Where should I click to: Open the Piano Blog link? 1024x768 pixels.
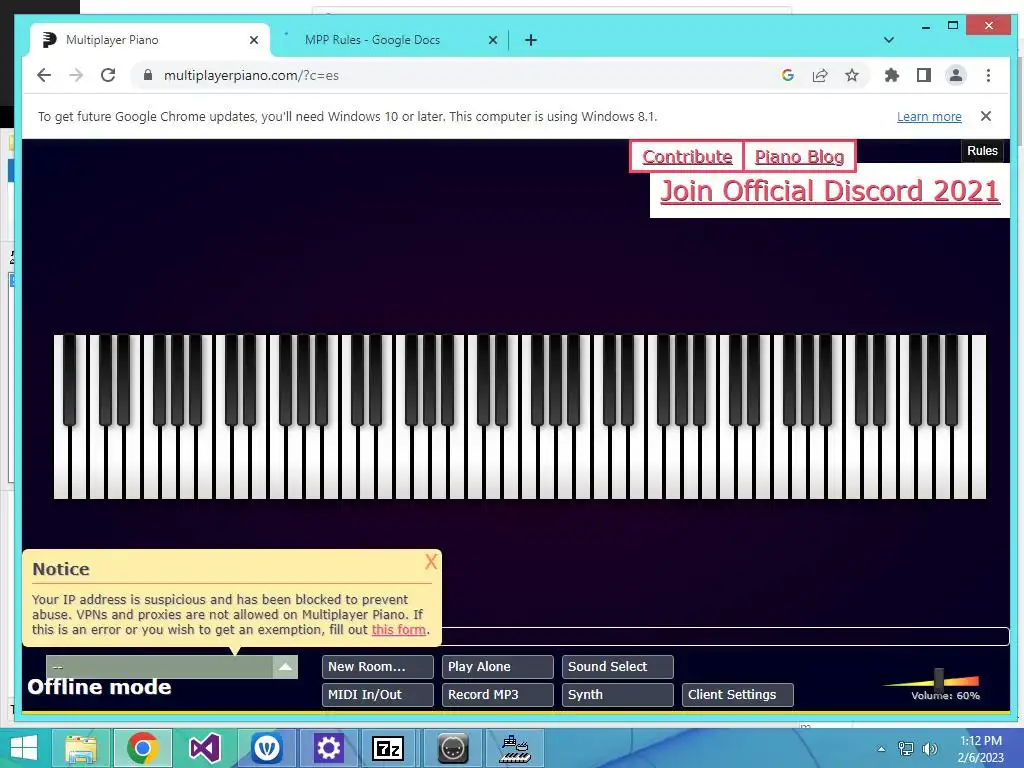pos(799,157)
